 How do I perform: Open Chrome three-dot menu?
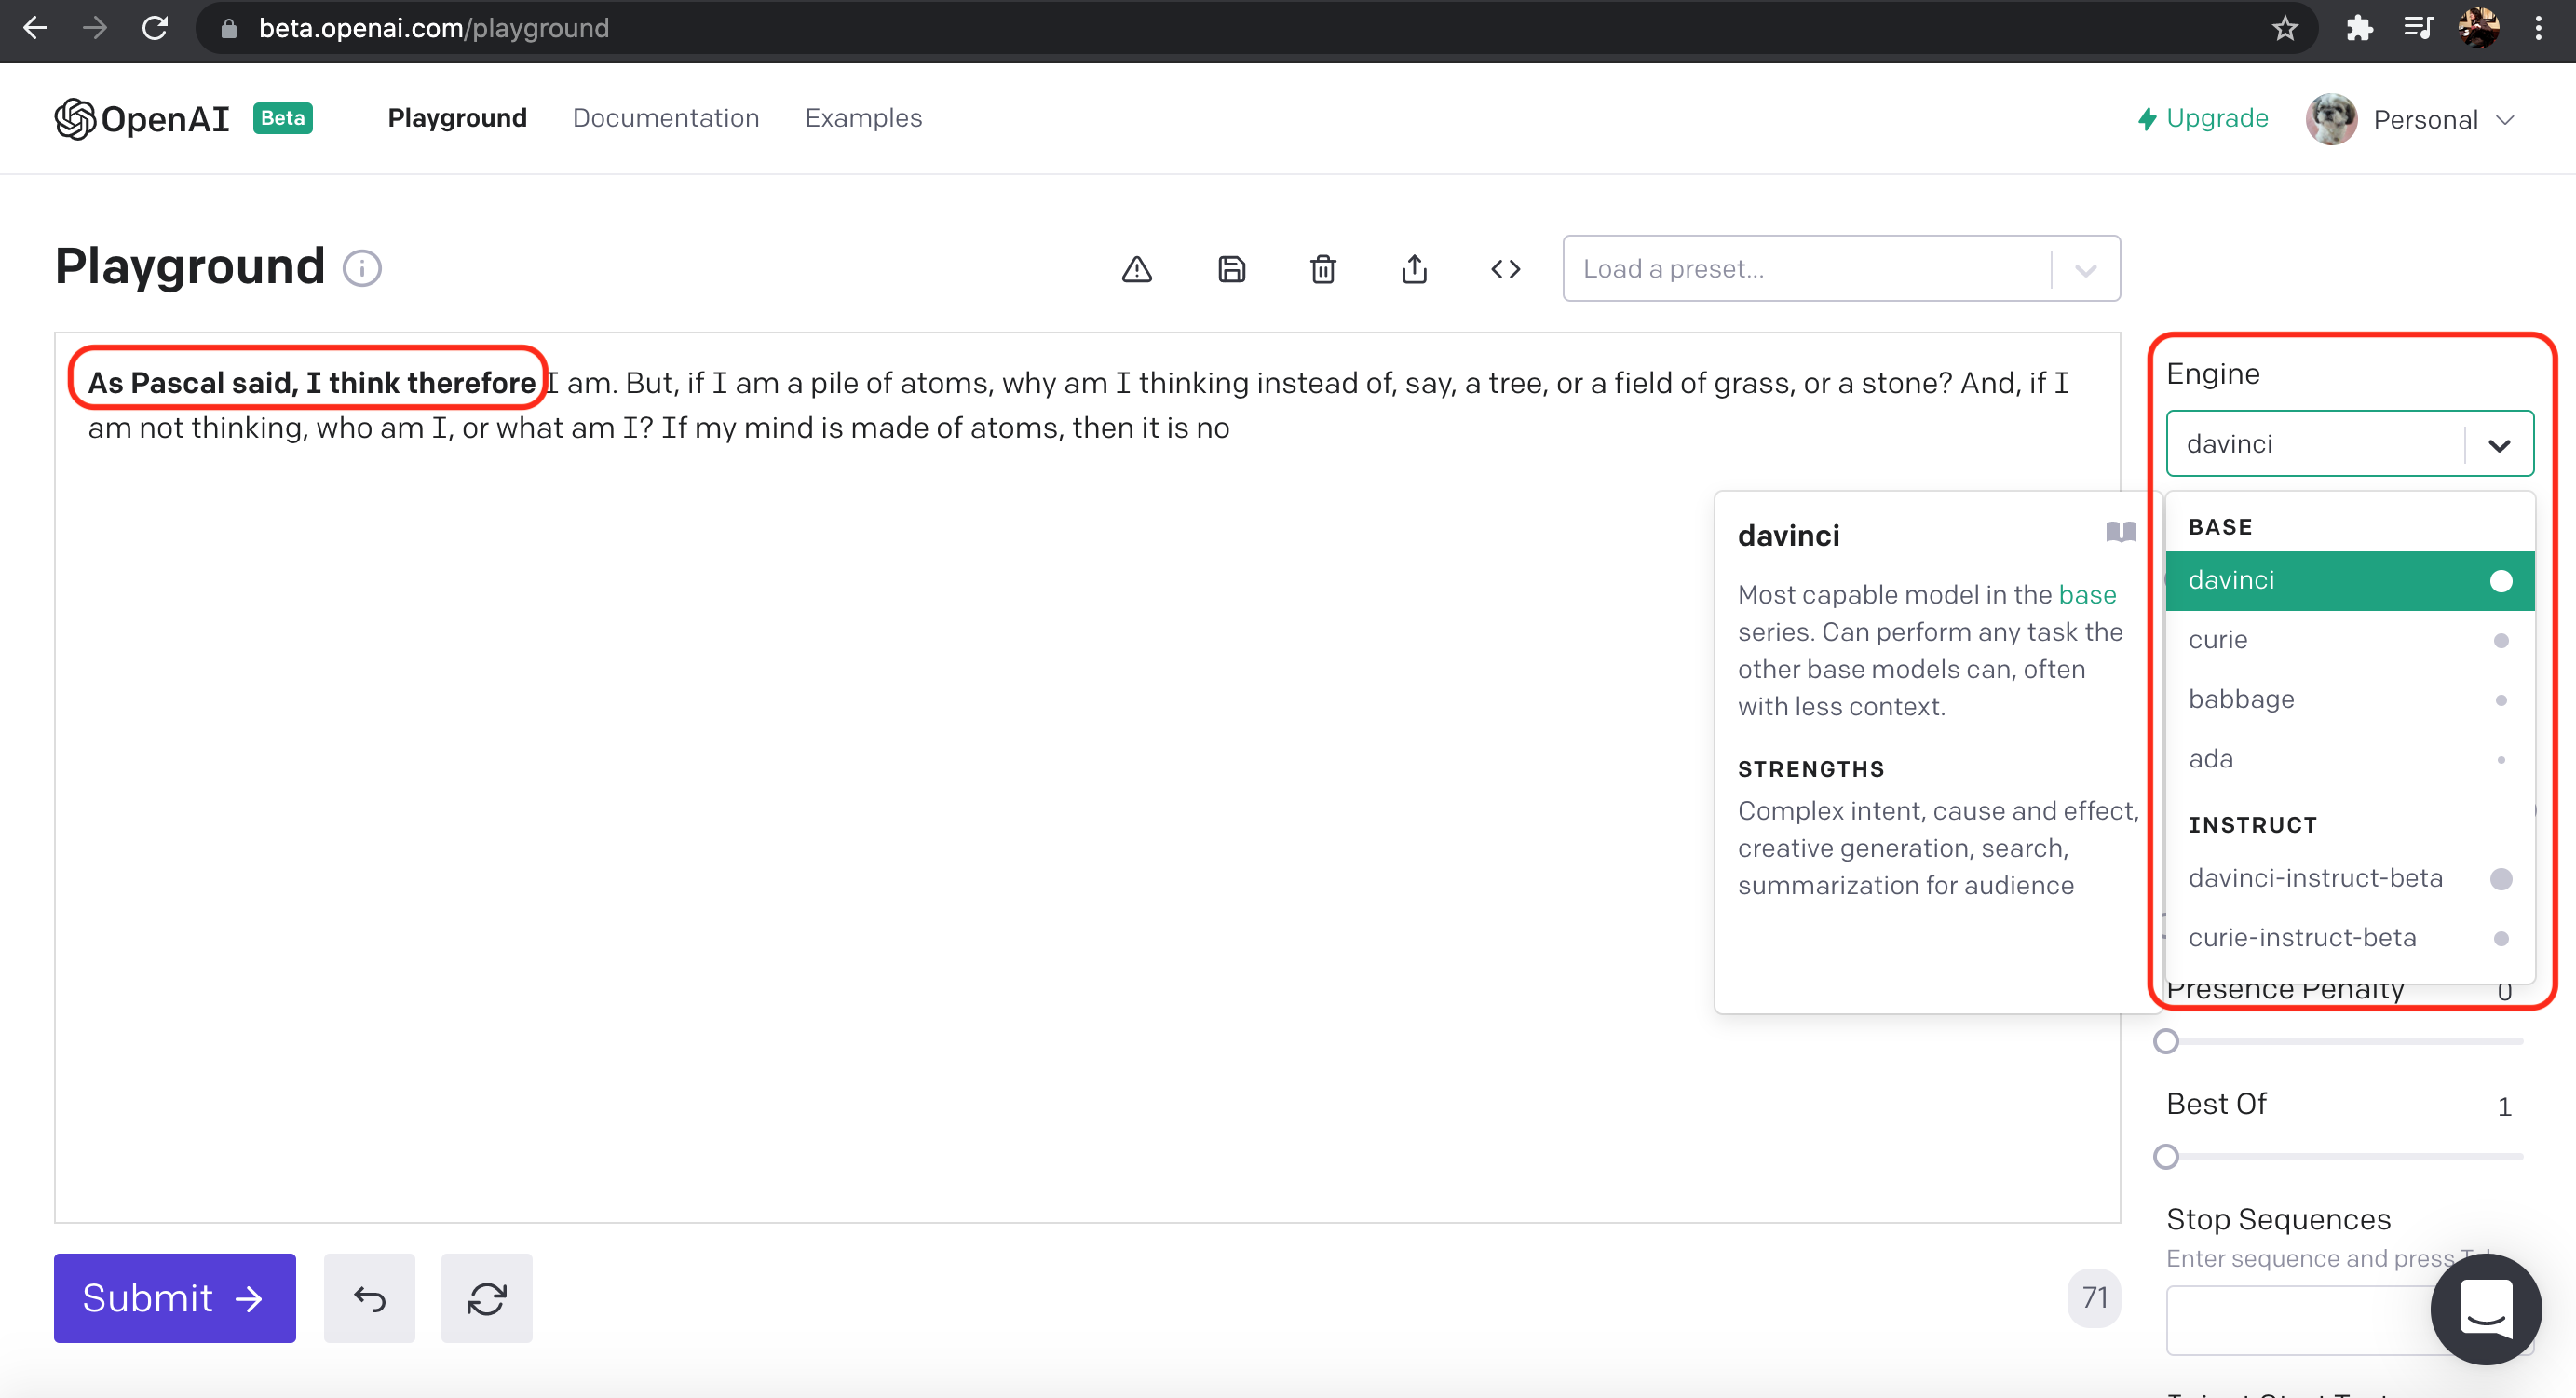(2539, 28)
